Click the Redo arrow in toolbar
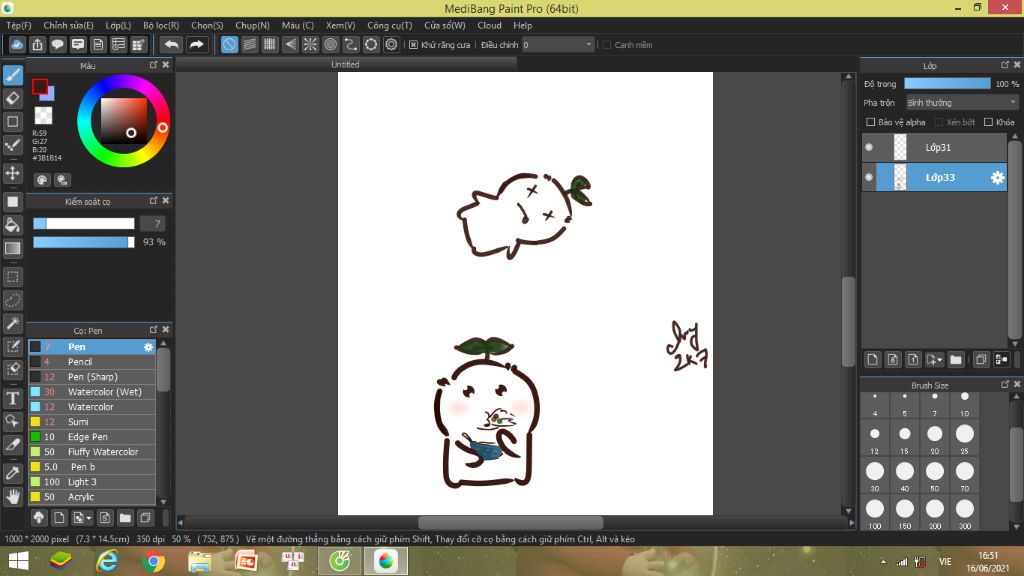1024x576 pixels. click(x=196, y=44)
